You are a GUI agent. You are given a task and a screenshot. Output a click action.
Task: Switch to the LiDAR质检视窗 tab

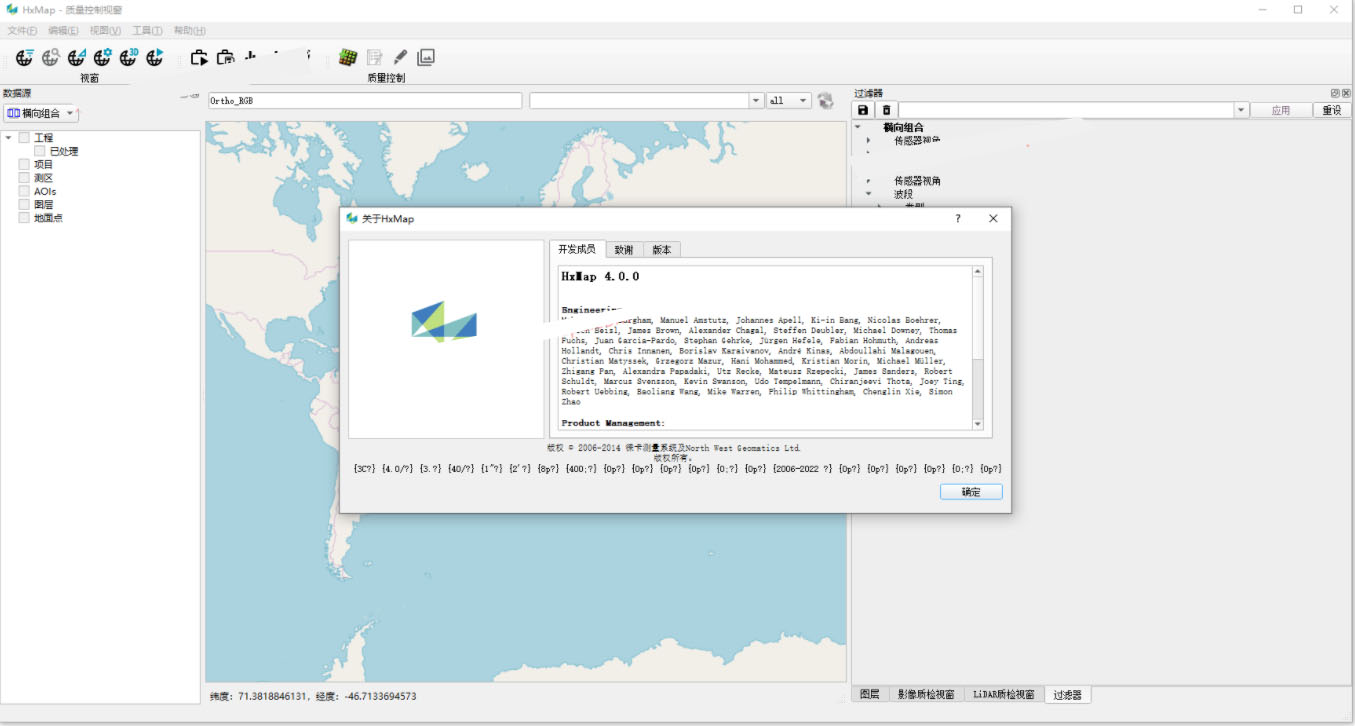point(1004,694)
